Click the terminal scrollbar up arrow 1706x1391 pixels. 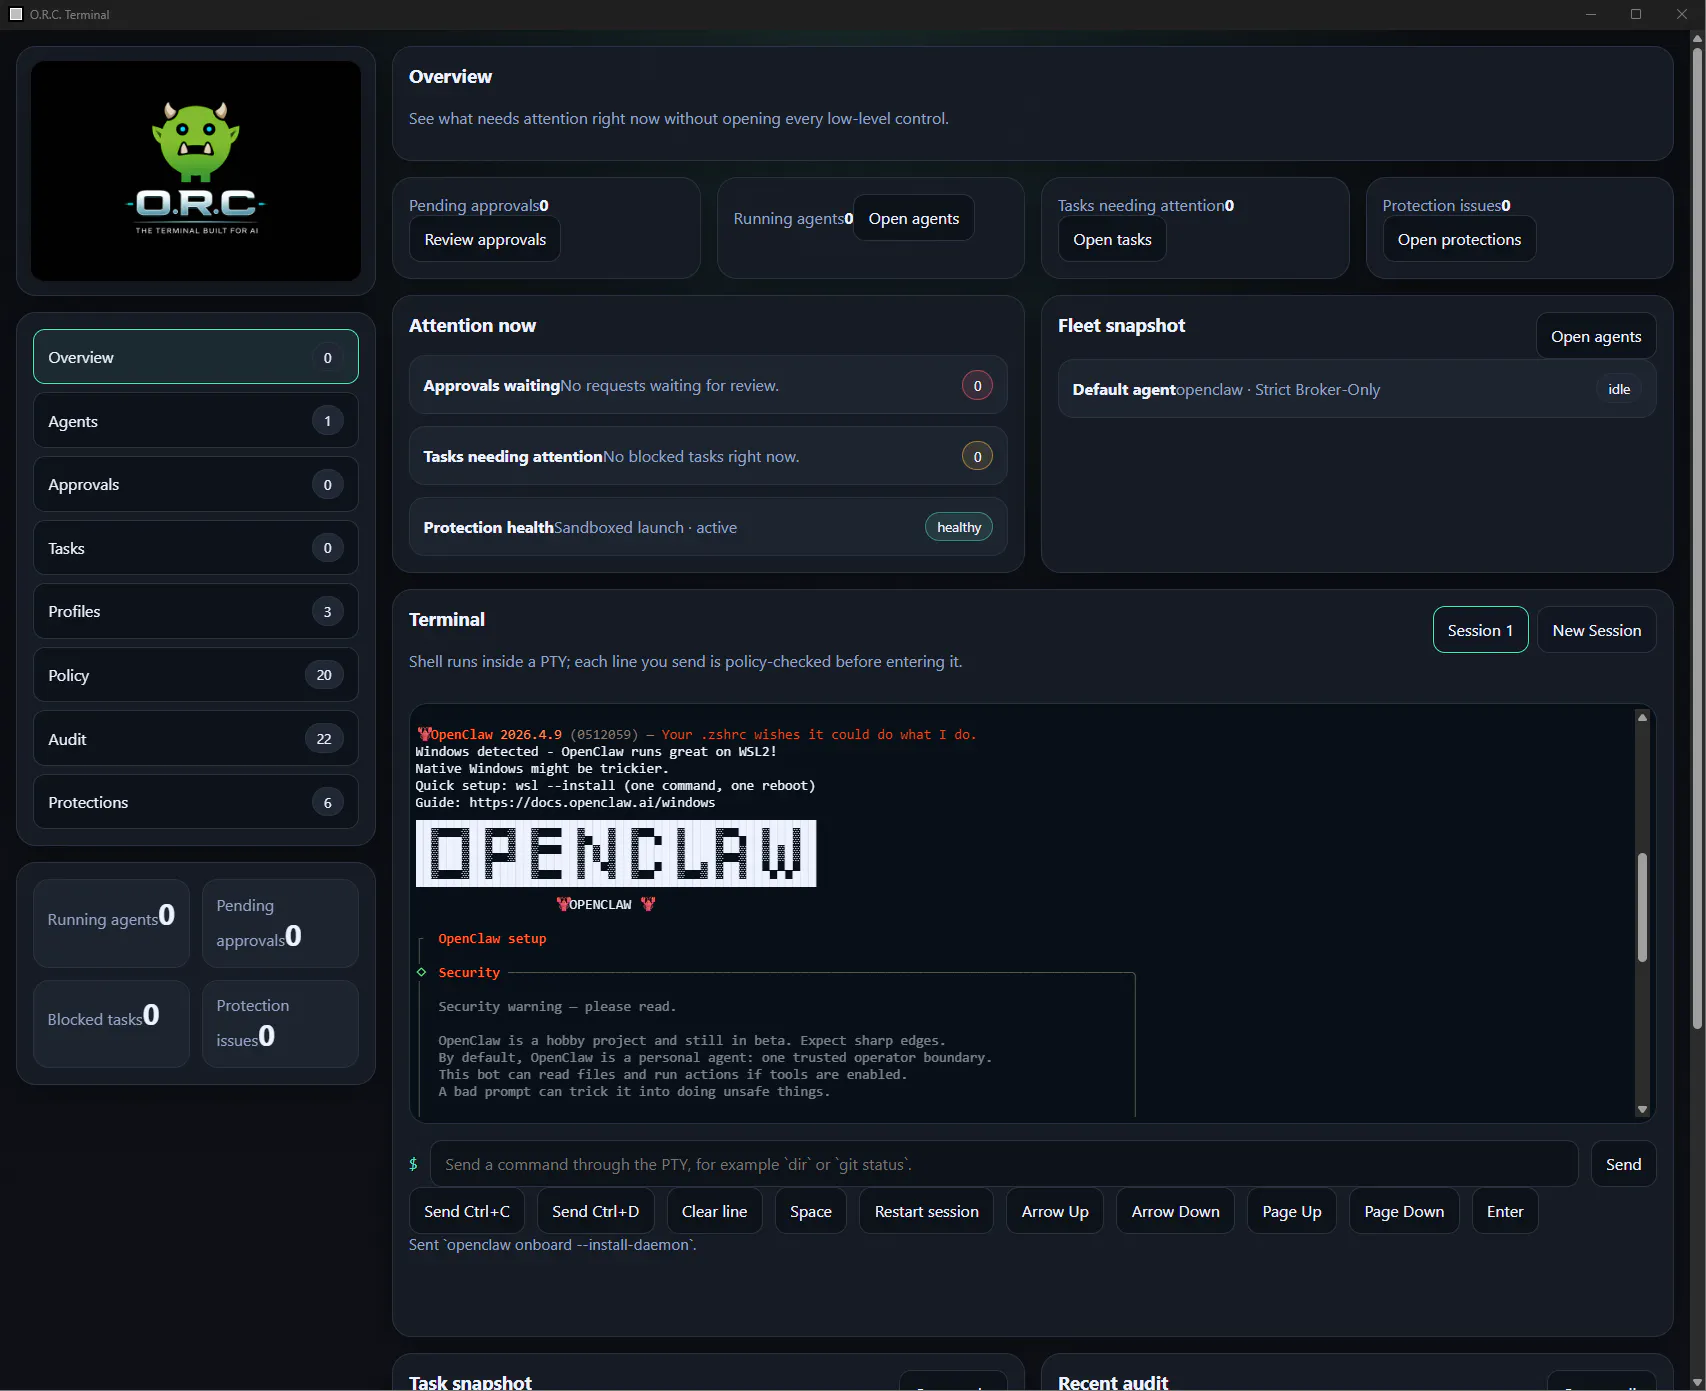pyautogui.click(x=1642, y=717)
